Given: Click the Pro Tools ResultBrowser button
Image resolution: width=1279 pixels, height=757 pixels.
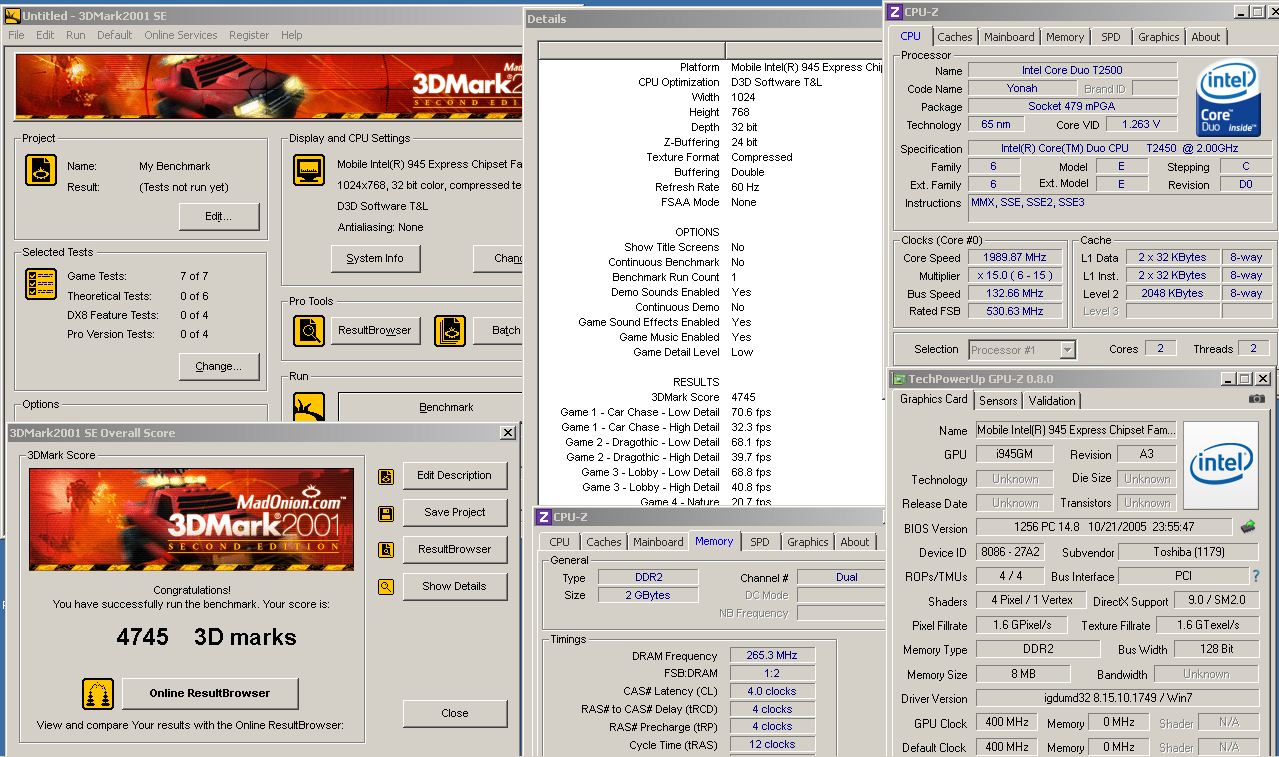Looking at the screenshot, I should pyautogui.click(x=375, y=331).
